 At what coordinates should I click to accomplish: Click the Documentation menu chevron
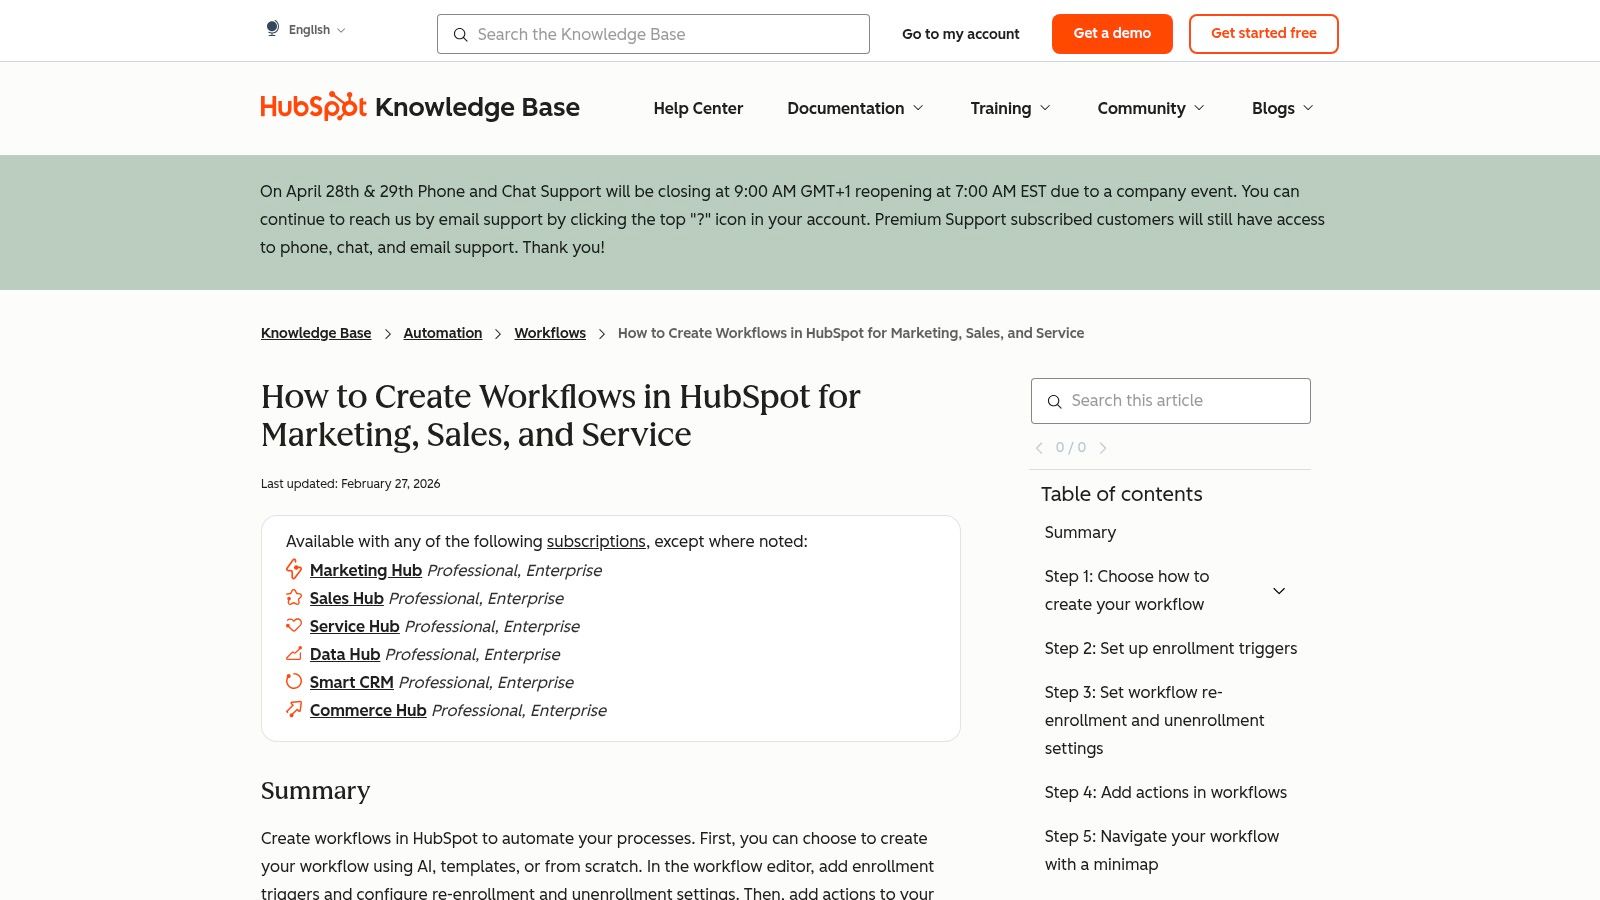coord(918,108)
